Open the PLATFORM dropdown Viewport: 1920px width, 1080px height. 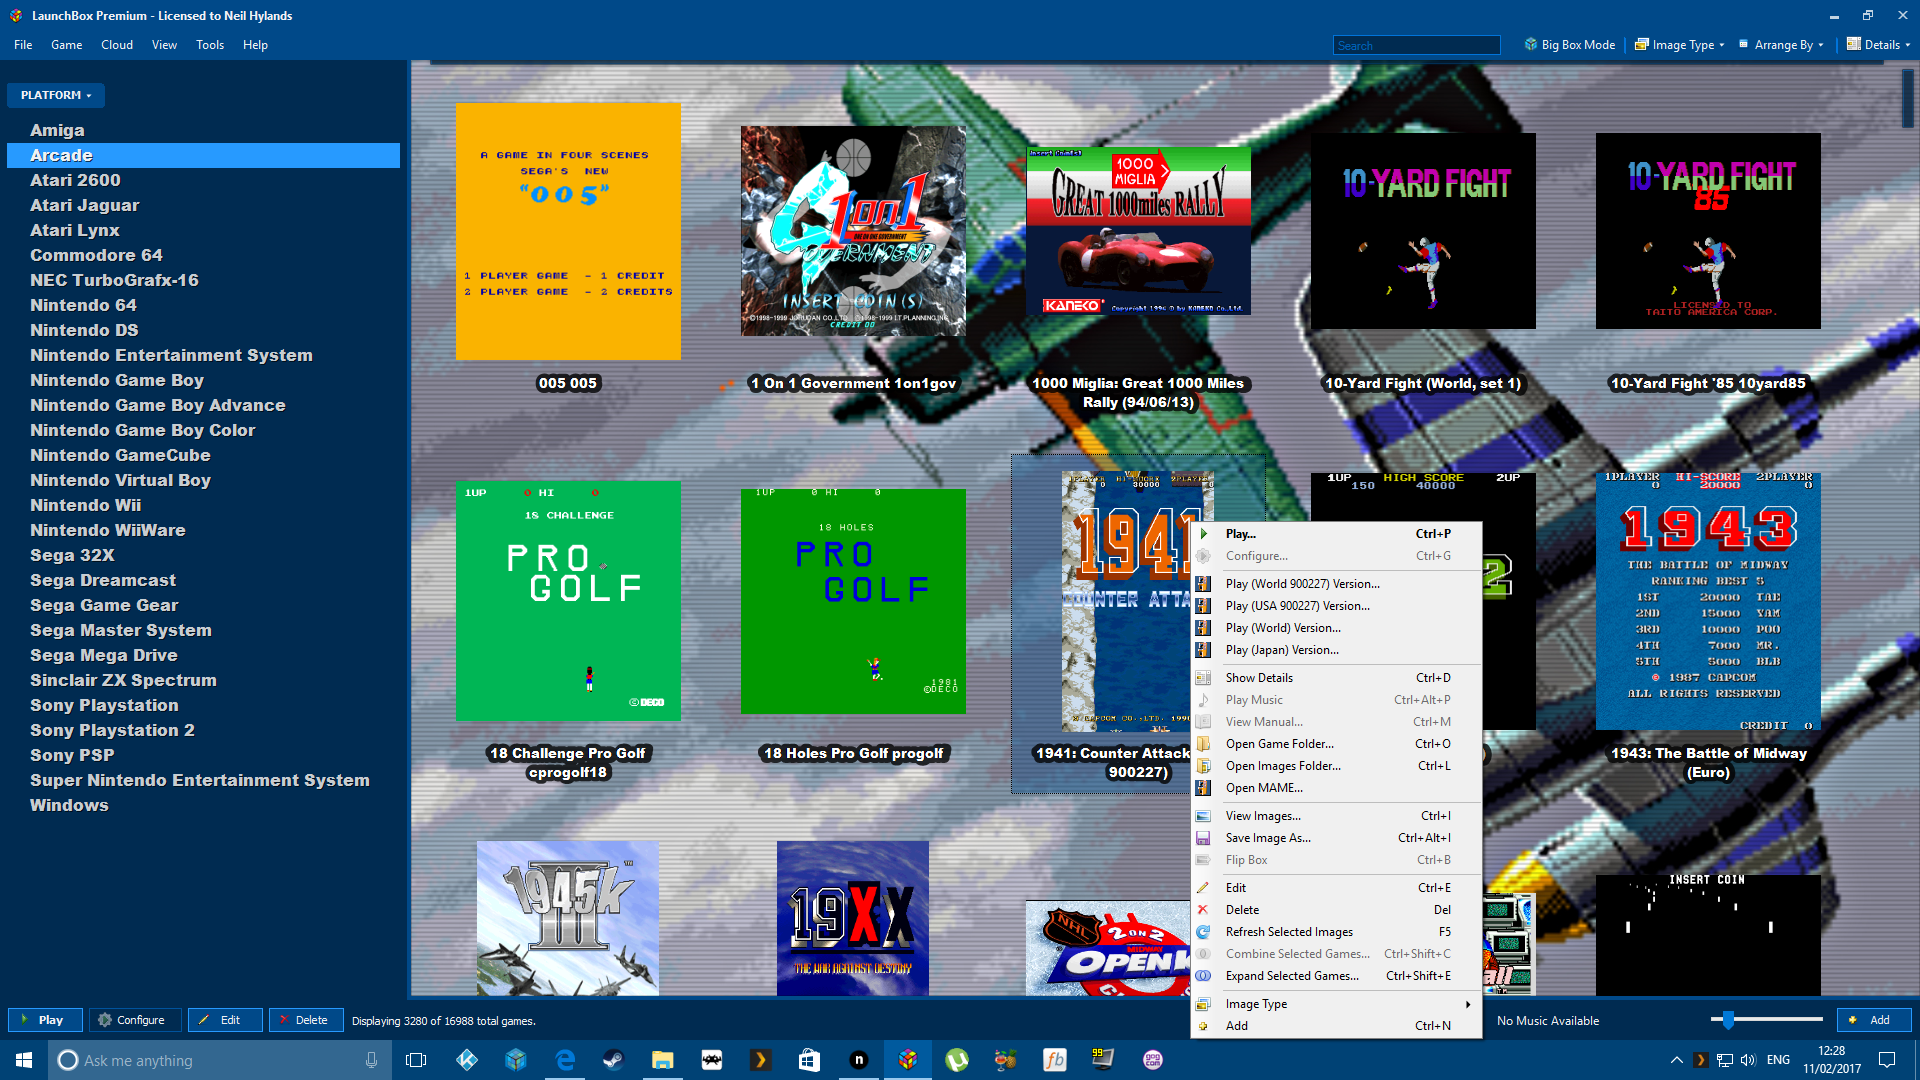click(56, 95)
